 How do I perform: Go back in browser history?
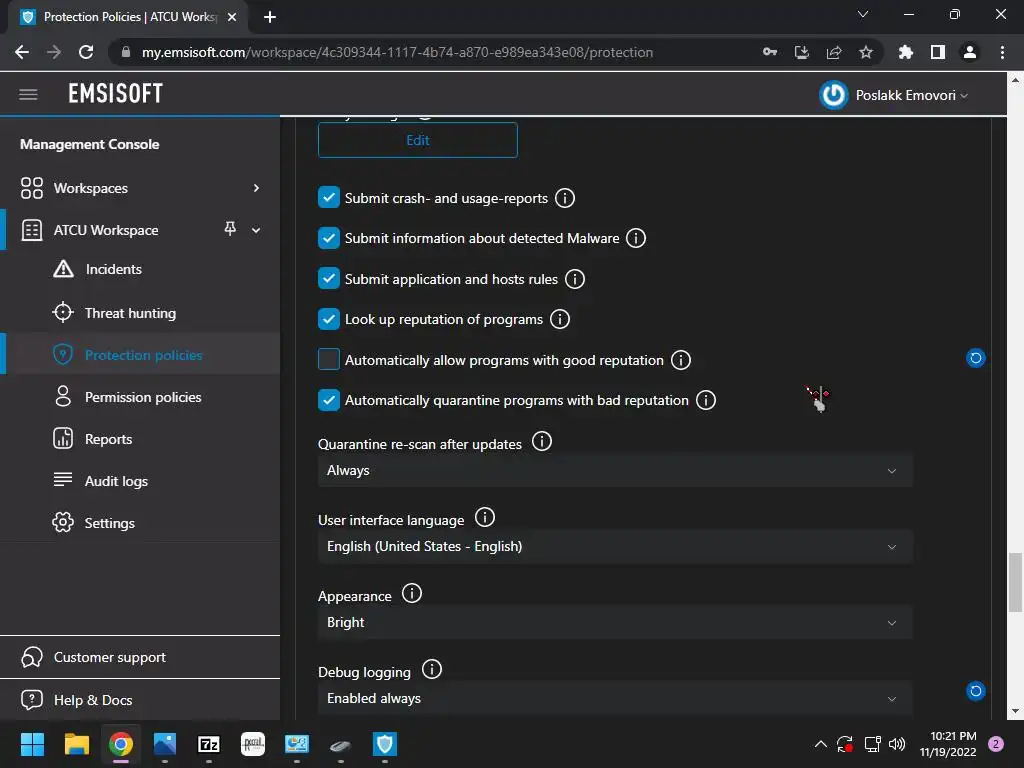tap(22, 52)
